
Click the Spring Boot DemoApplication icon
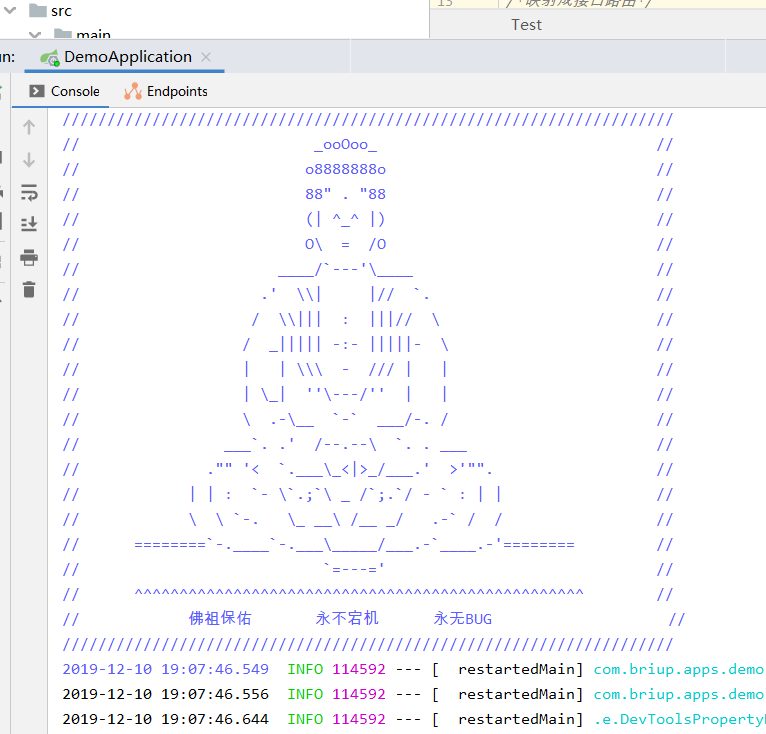(50, 58)
